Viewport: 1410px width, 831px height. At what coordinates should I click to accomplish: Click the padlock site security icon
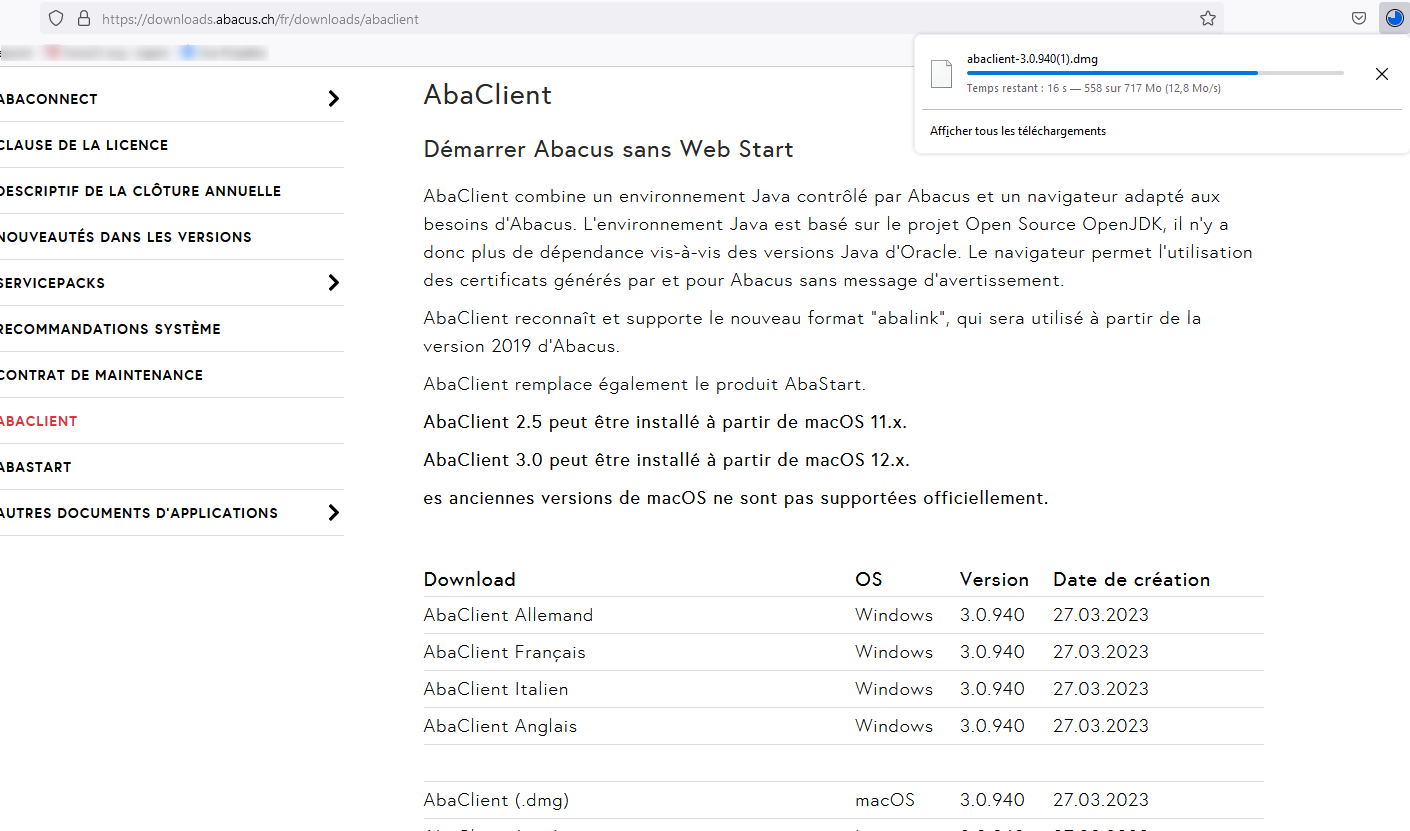[x=83, y=18]
